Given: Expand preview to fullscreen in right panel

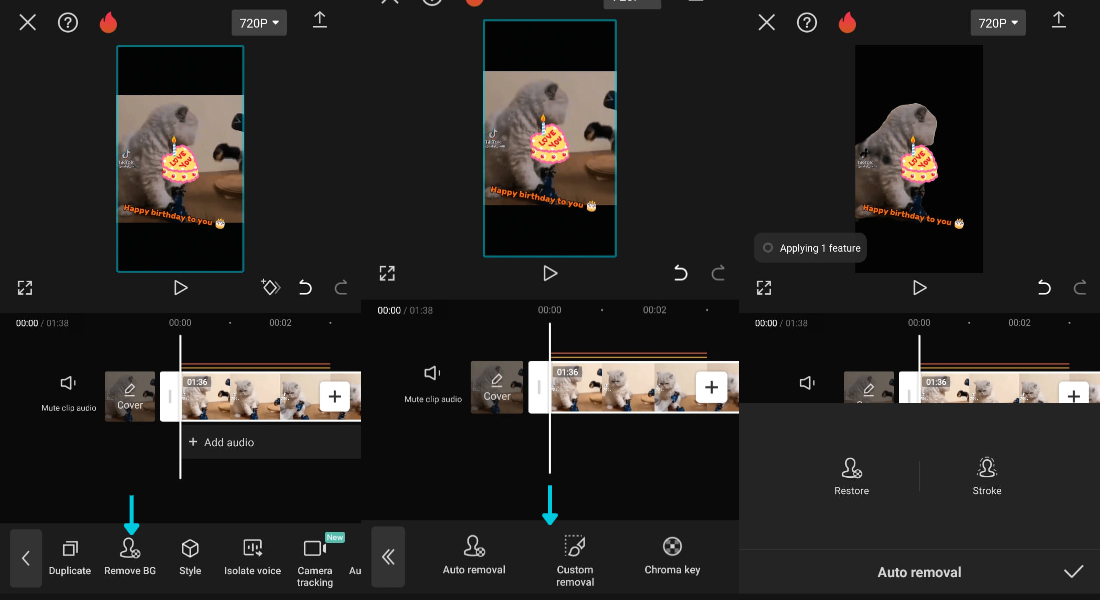Looking at the screenshot, I should 764,288.
